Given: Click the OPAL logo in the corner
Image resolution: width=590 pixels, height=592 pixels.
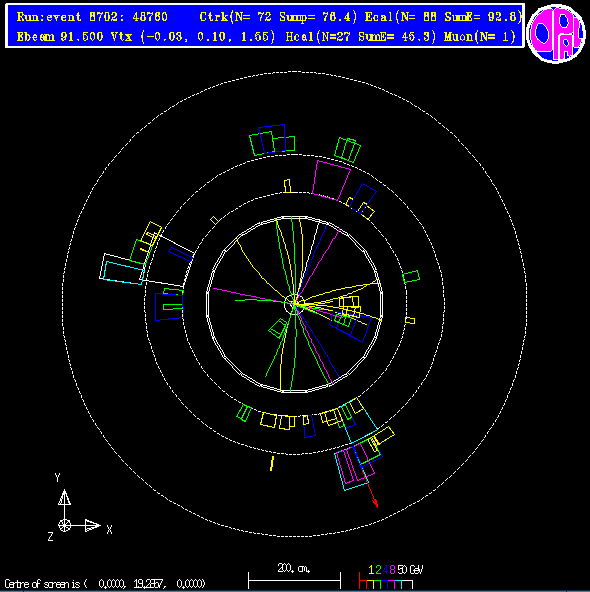Looking at the screenshot, I should (x=556, y=33).
